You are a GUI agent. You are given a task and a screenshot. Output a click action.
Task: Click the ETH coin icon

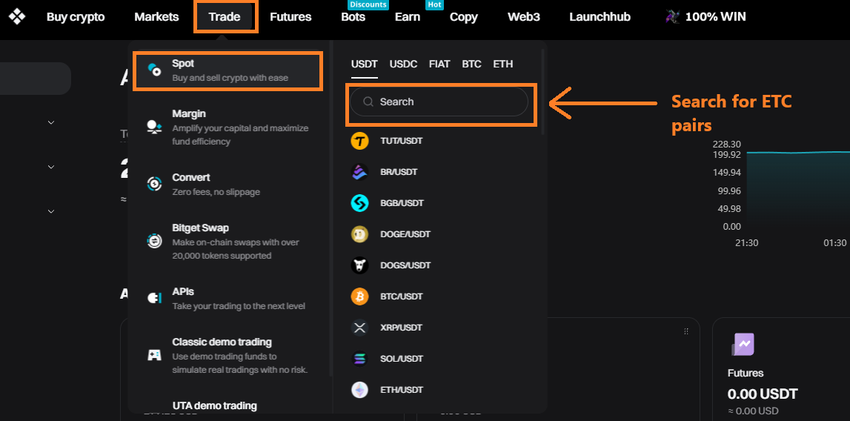coord(359,390)
